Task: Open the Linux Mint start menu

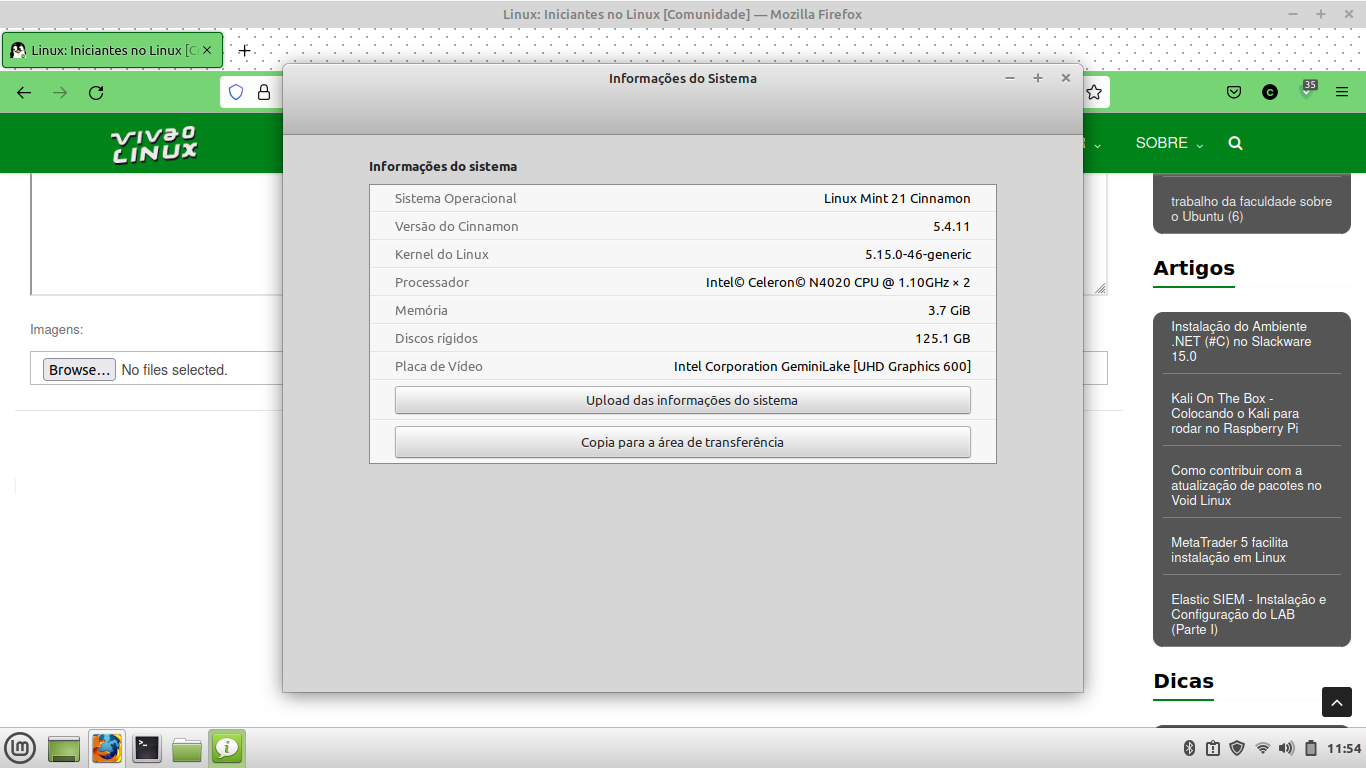Action: pos(21,748)
